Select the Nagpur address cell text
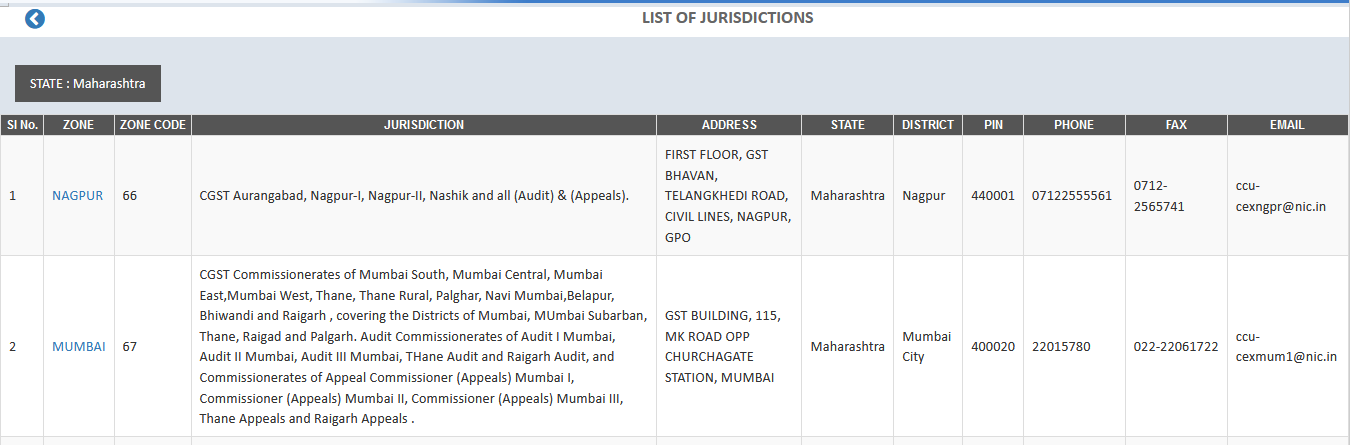The image size is (1350, 445). [727, 196]
